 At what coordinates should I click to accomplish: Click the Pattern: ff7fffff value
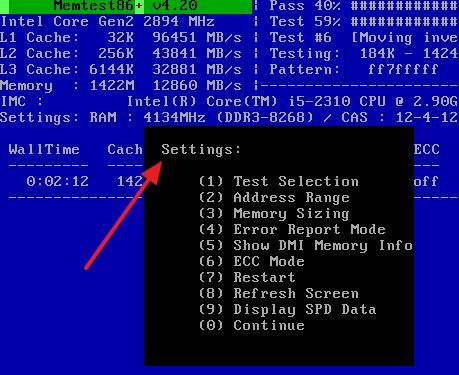coord(403,70)
